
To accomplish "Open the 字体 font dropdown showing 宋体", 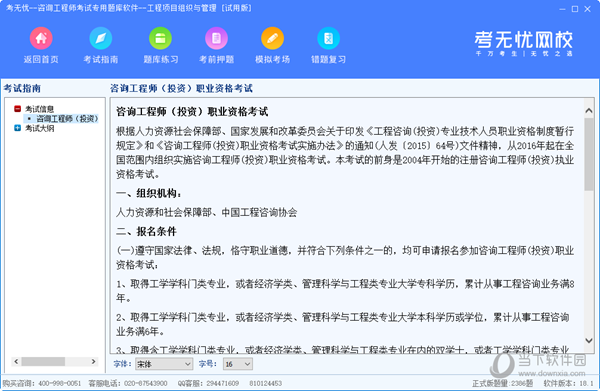I will [x=163, y=364].
